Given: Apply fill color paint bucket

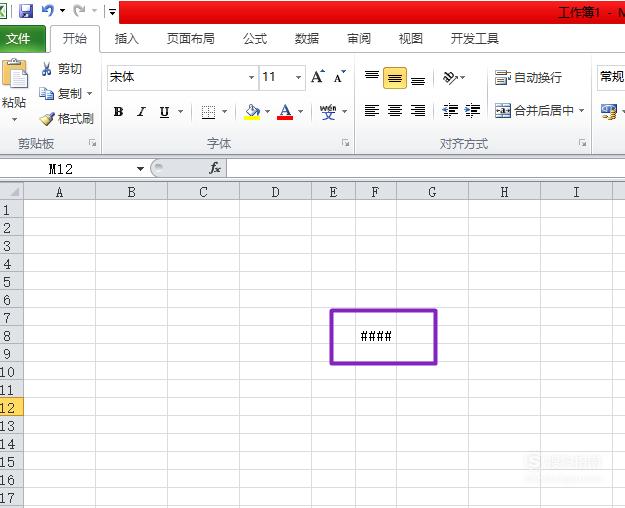Looking at the screenshot, I should coord(252,112).
